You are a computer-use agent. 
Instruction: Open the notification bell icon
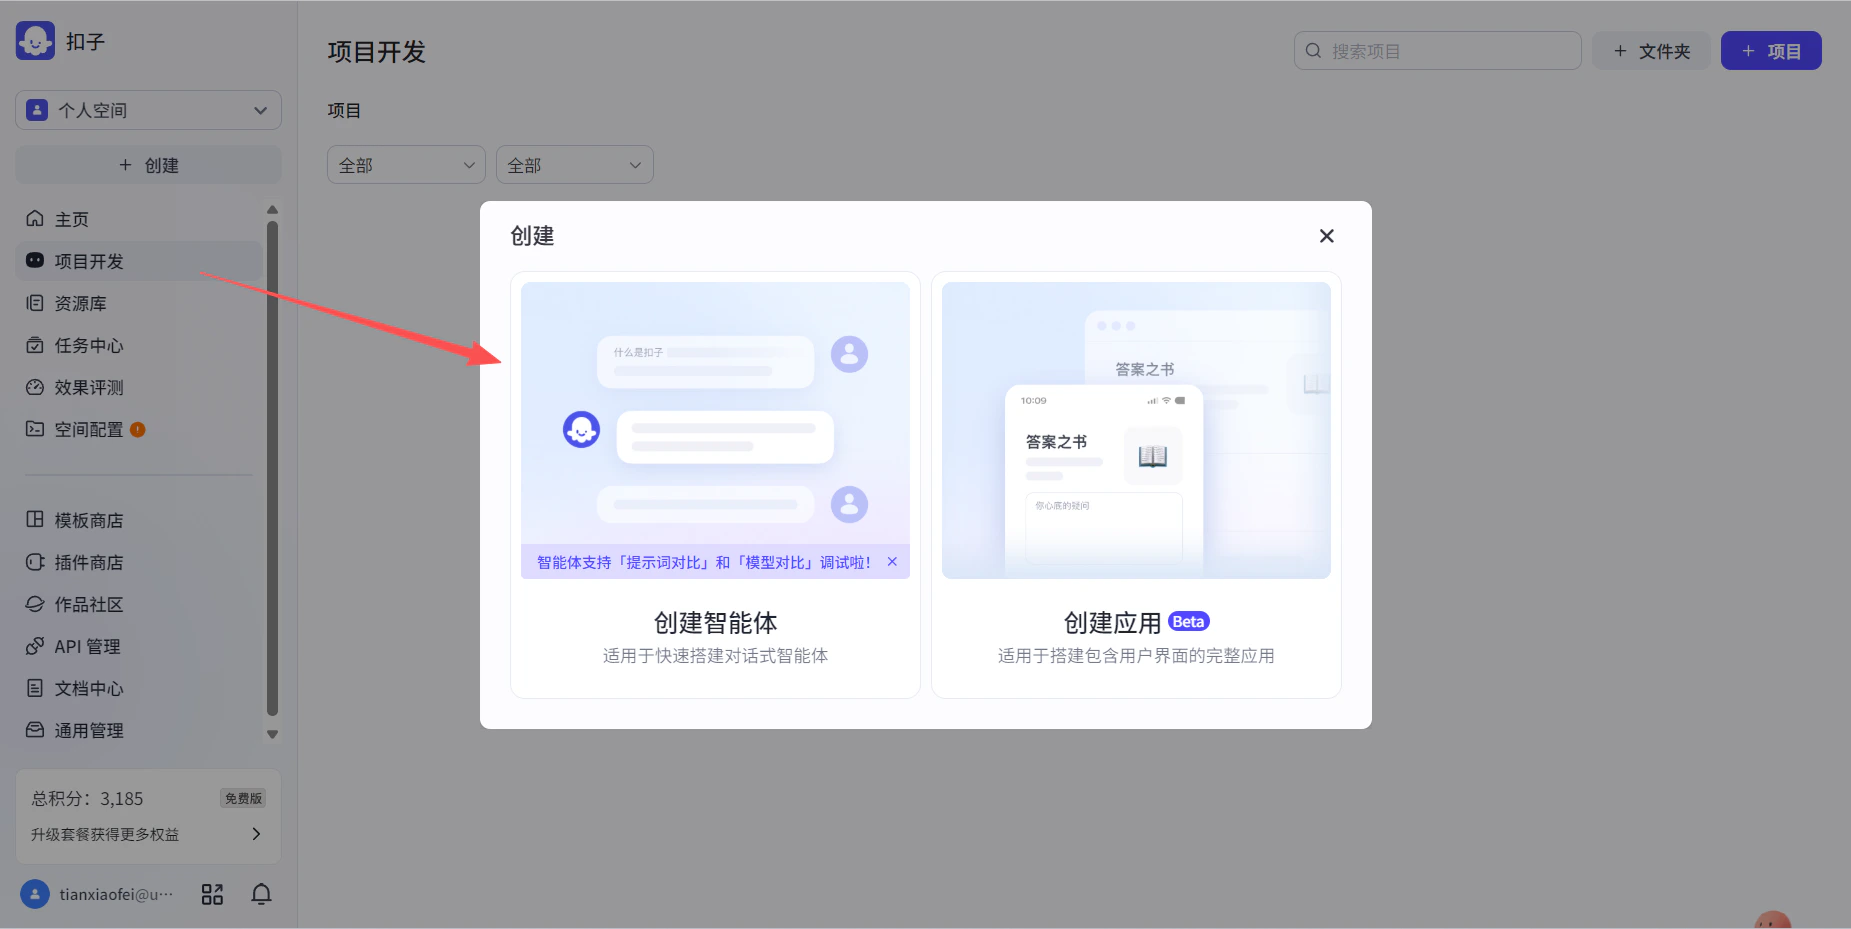(x=260, y=894)
